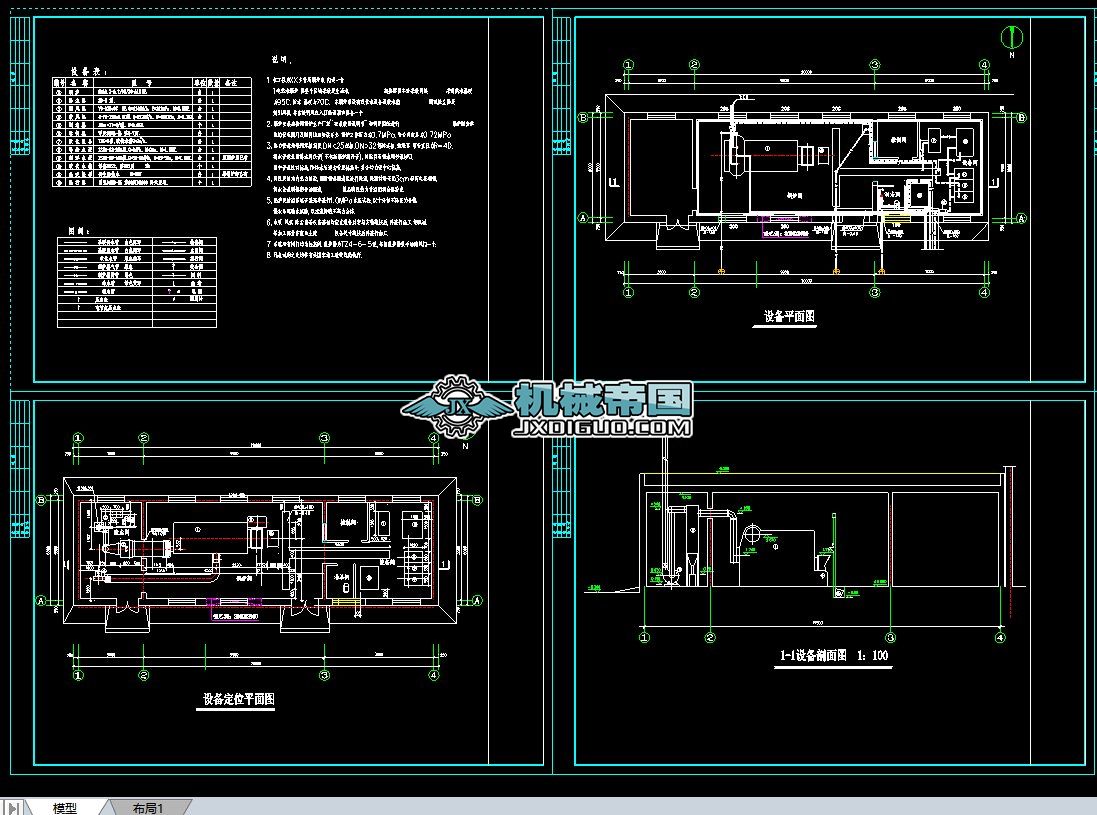Select the north arrow symbol above the equipment plan
The width and height of the screenshot is (1097, 815).
1012,36
